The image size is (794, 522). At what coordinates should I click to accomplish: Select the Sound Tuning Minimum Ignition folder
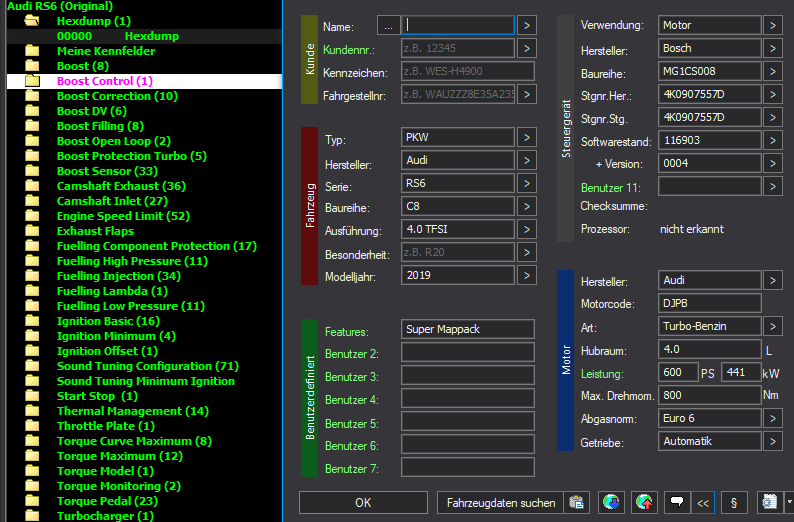[x=146, y=381]
